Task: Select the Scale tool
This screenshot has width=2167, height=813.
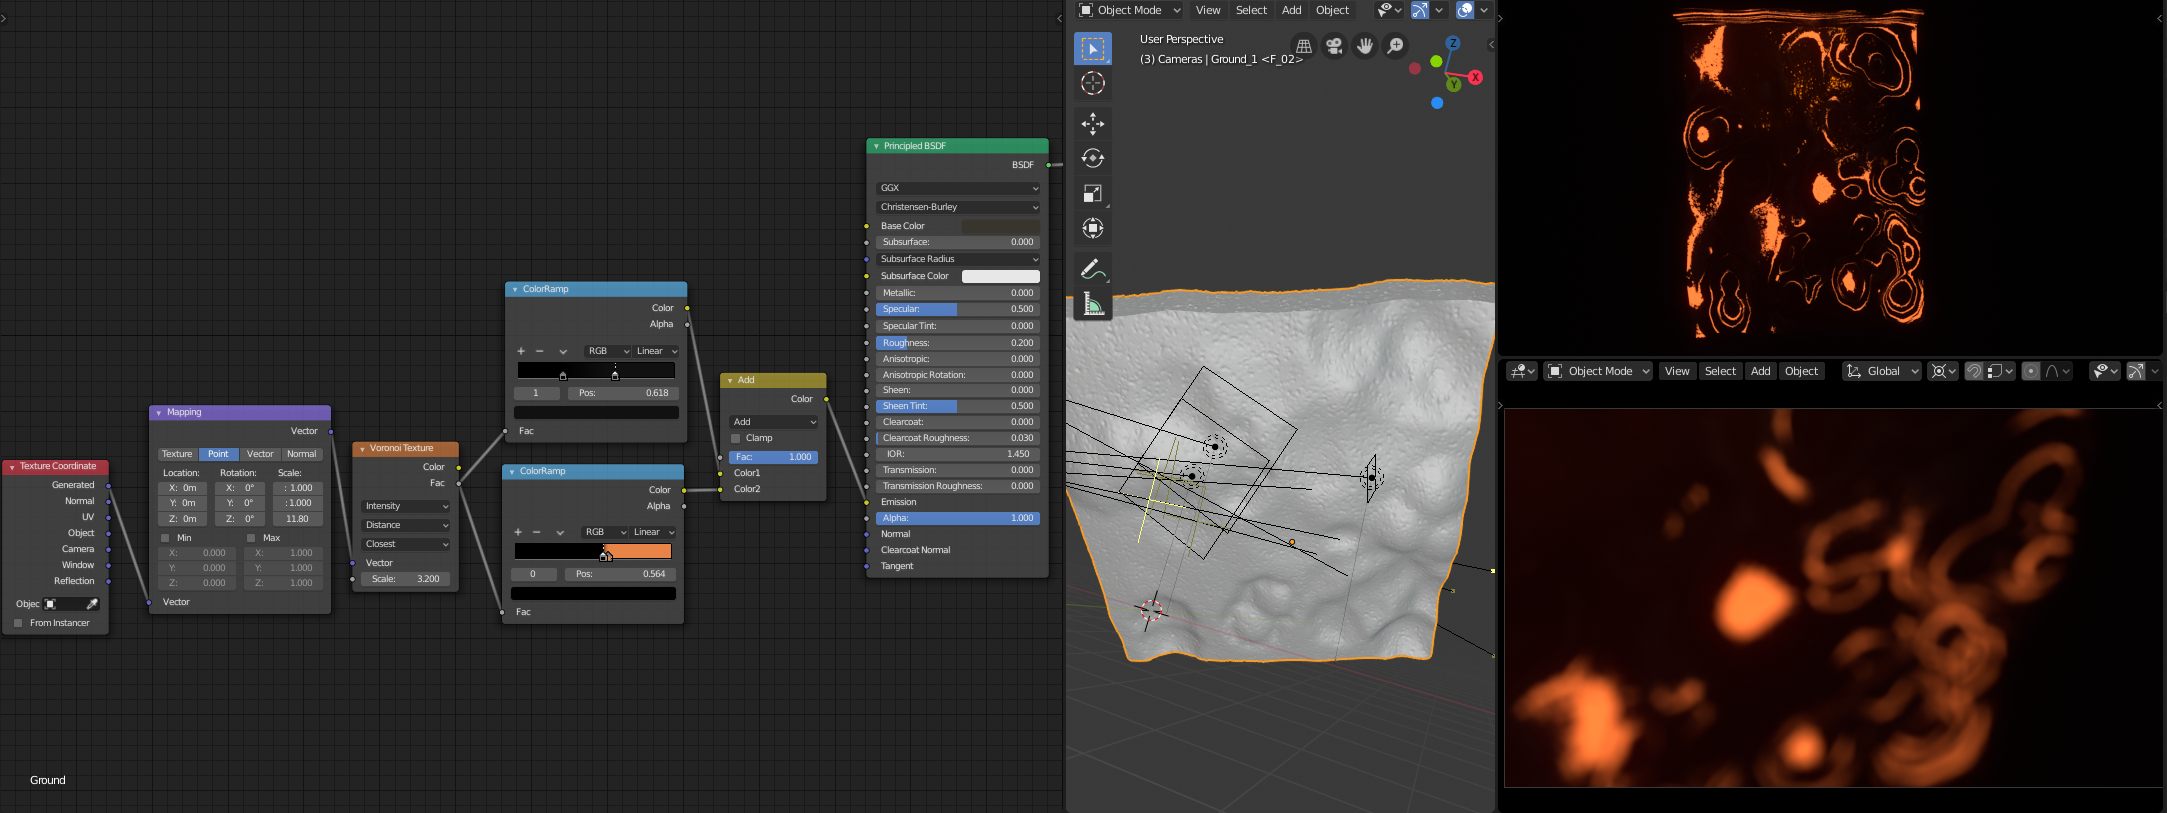Action: [1092, 194]
